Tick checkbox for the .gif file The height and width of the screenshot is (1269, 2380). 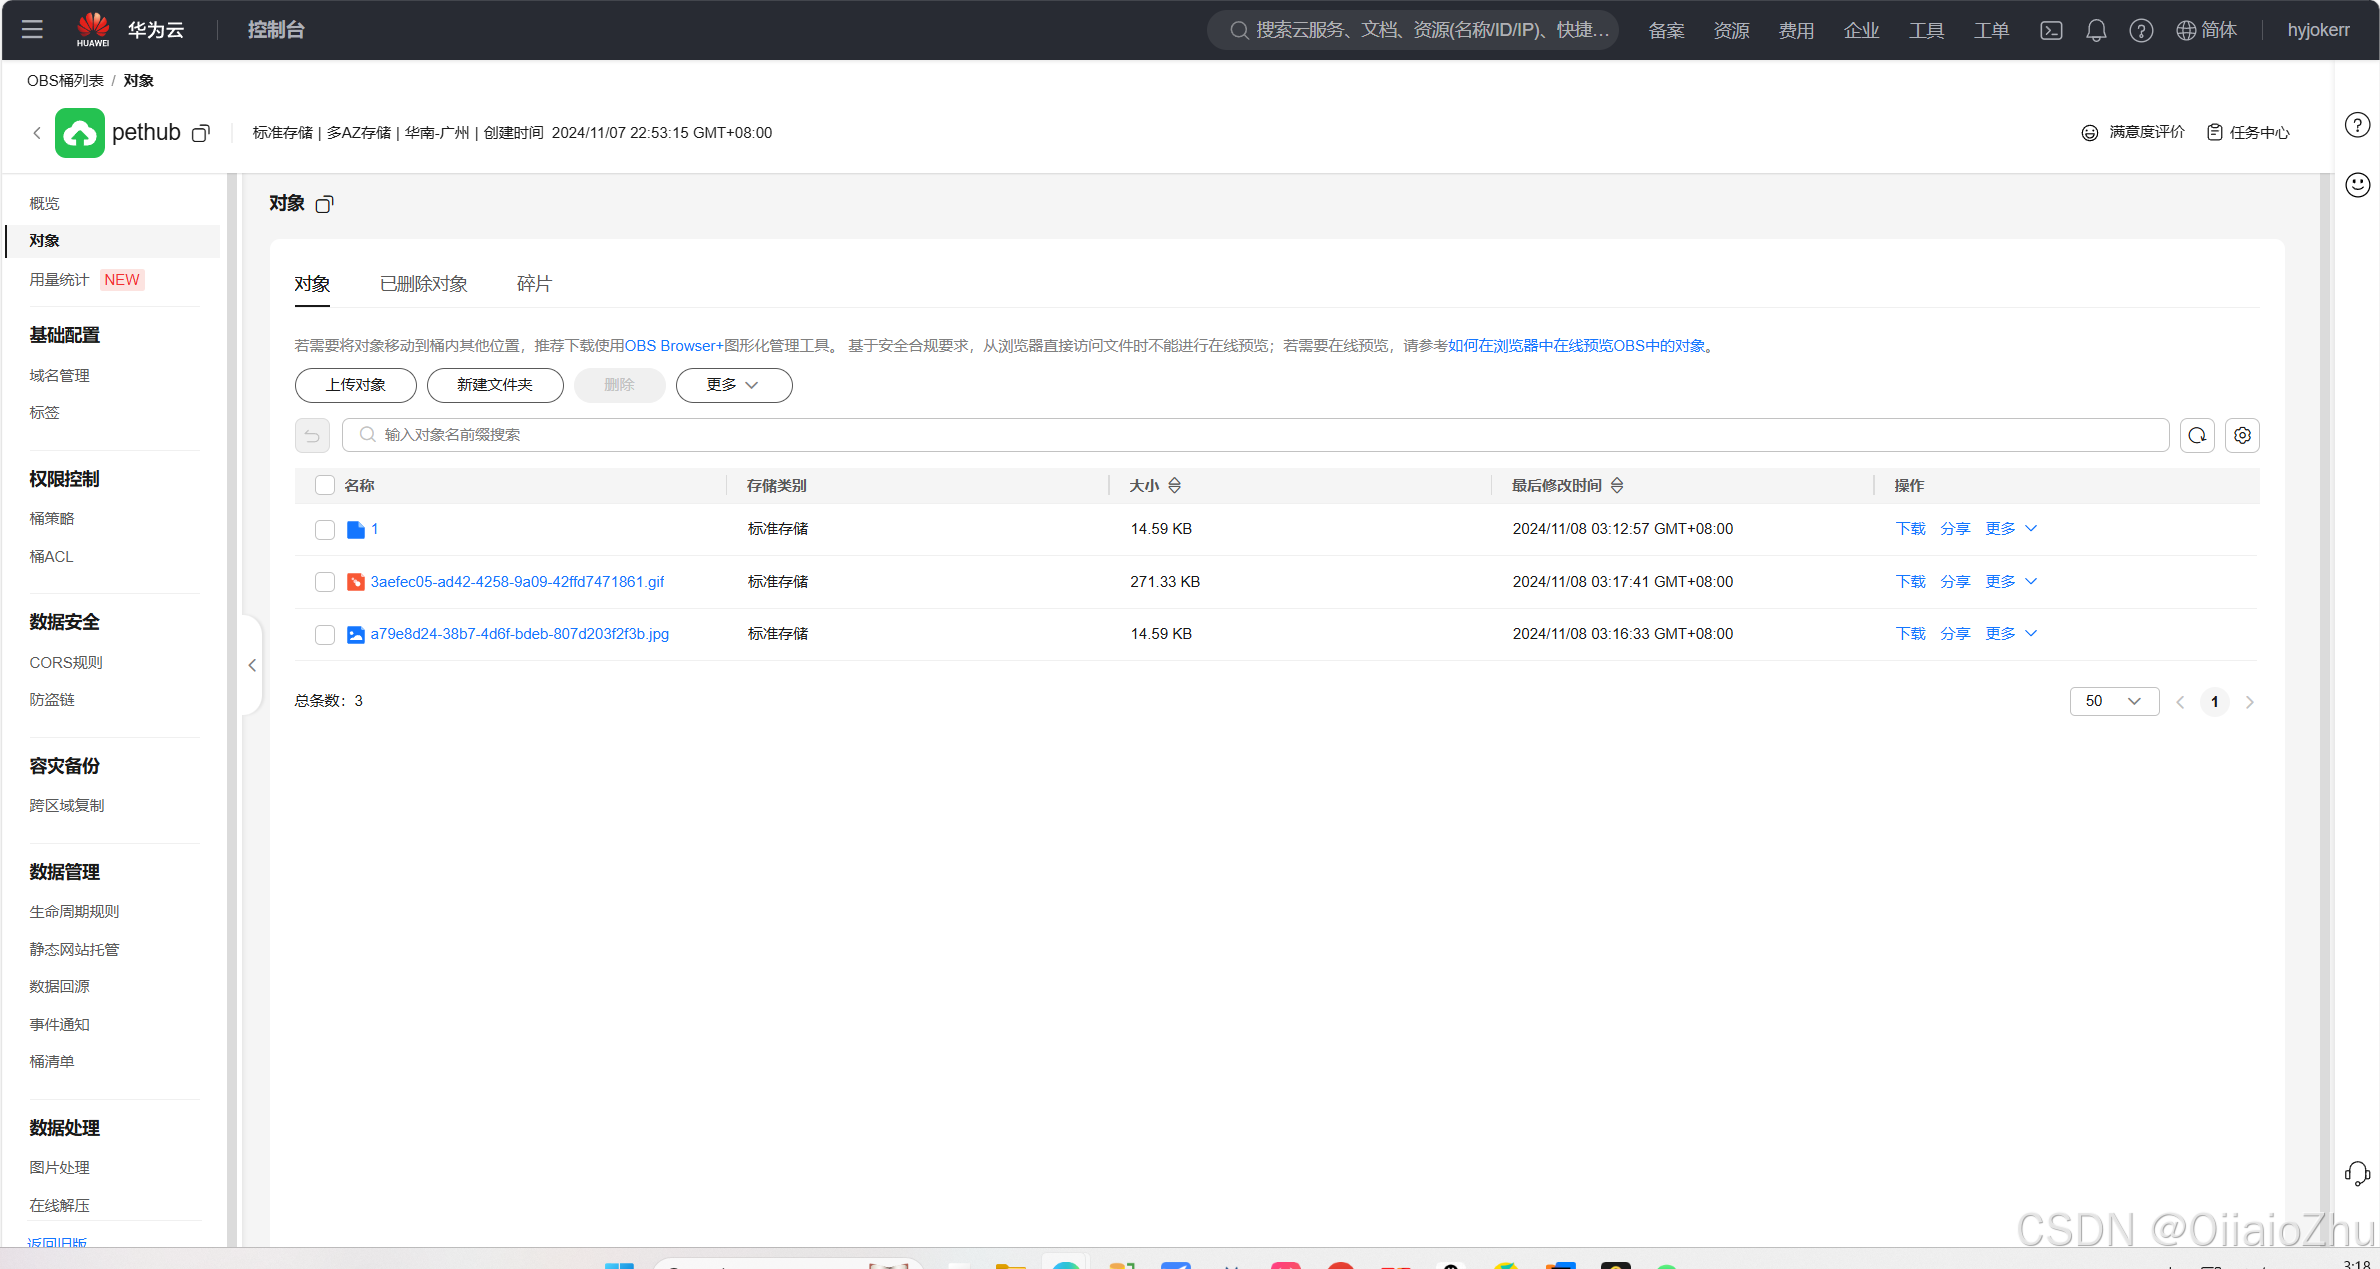pyautogui.click(x=324, y=582)
